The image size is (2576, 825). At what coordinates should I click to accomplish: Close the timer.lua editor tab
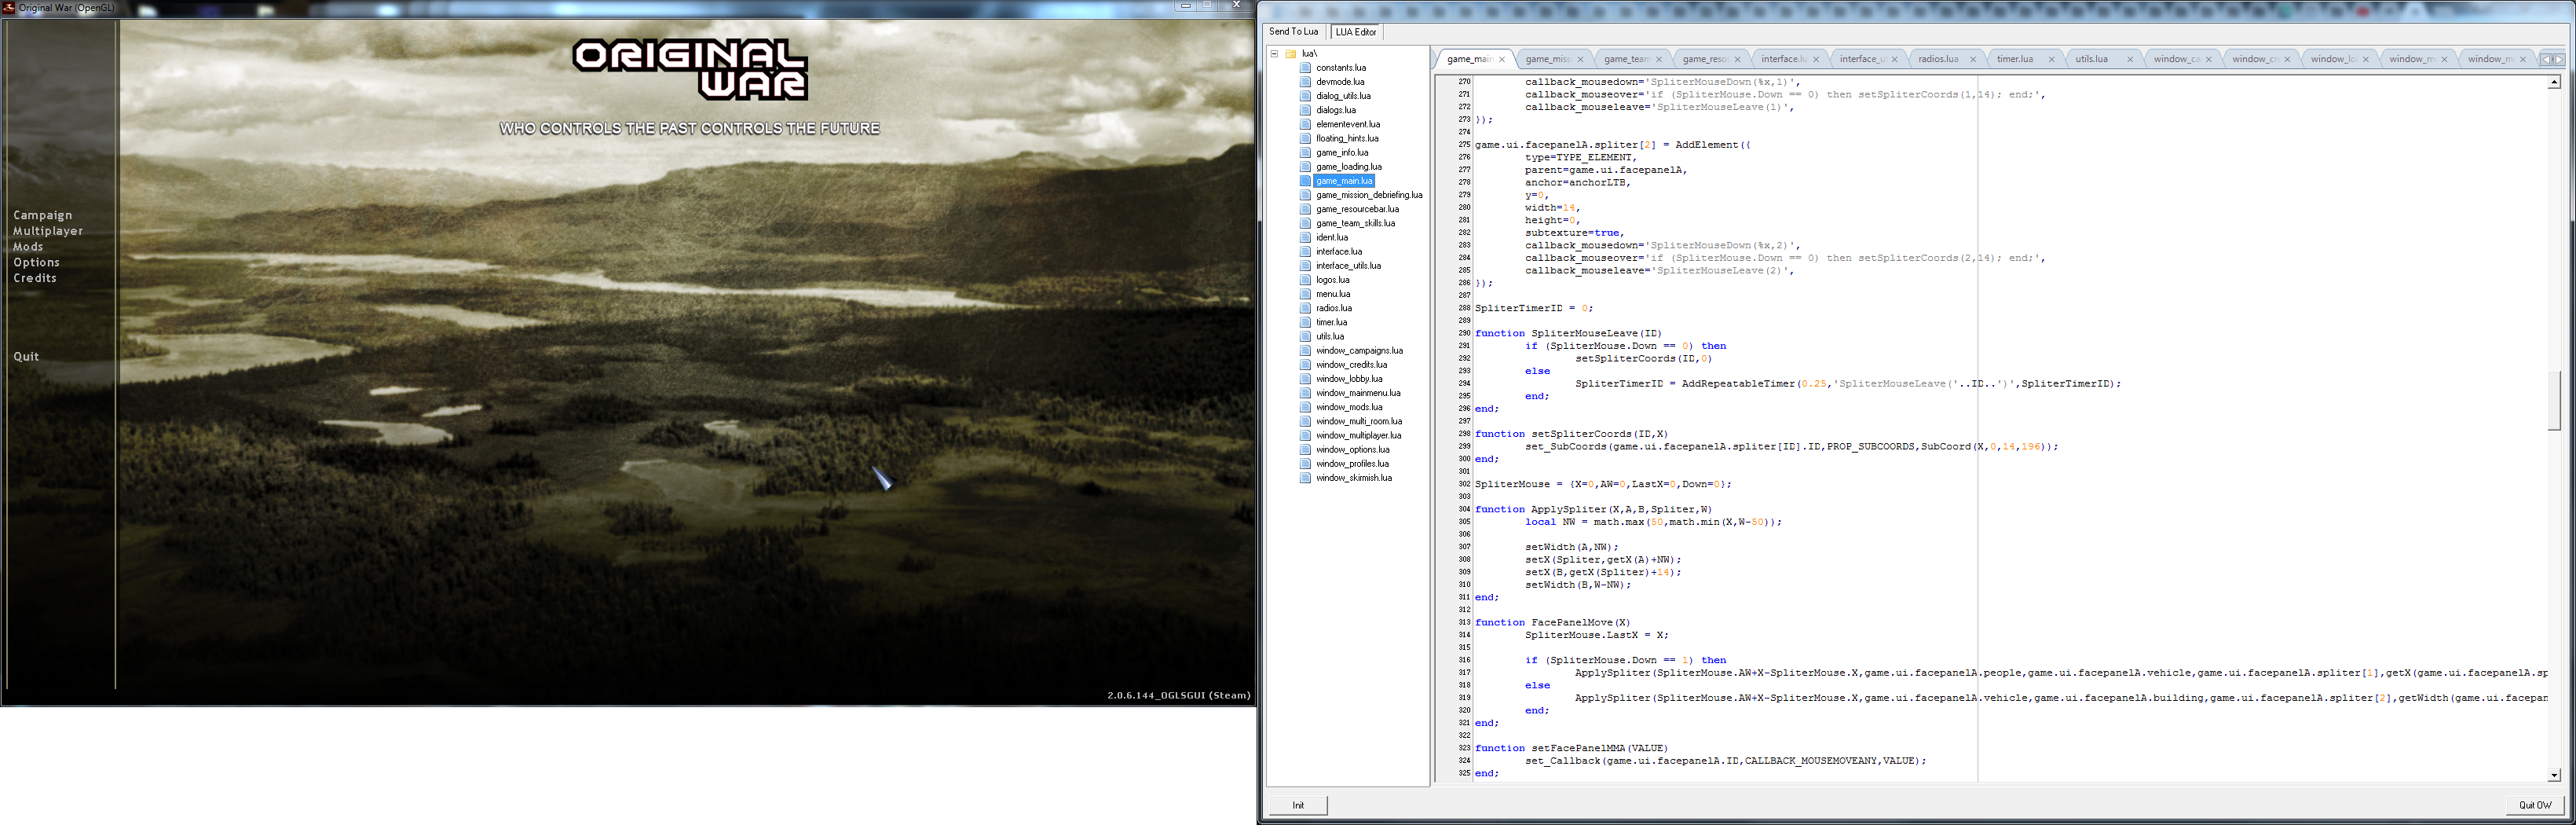tap(2051, 59)
